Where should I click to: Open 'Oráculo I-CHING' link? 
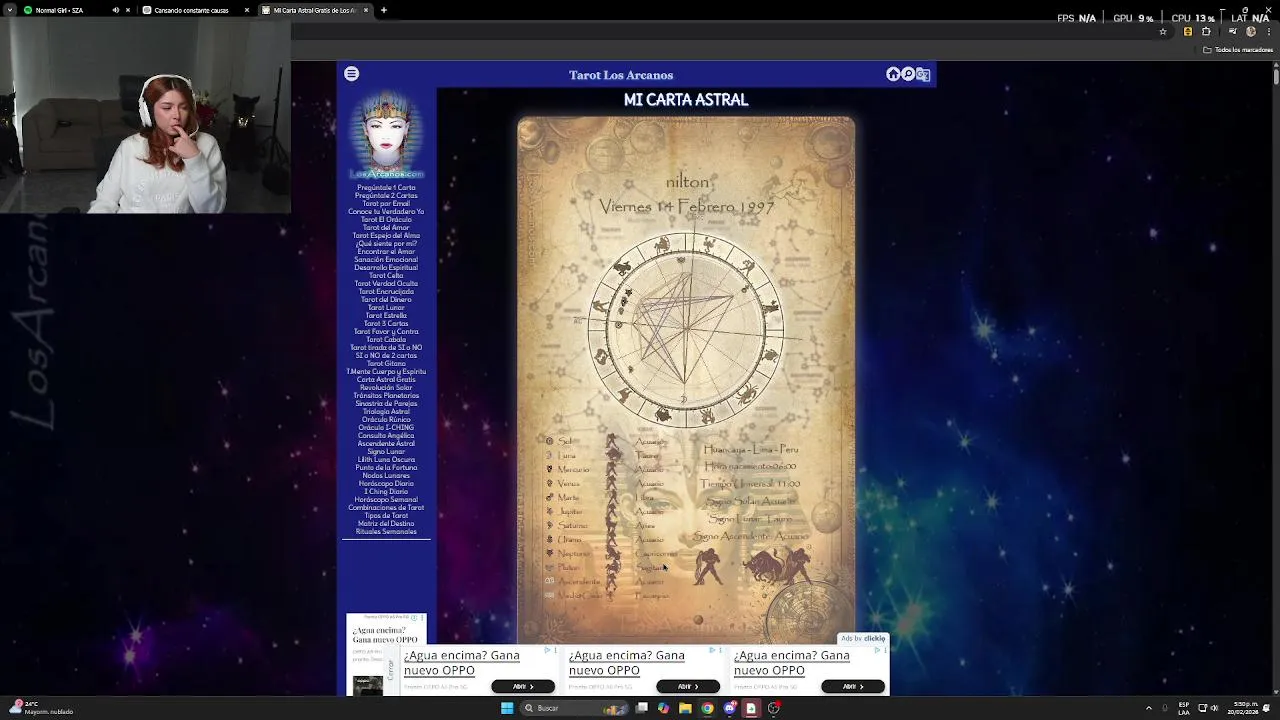386,428
